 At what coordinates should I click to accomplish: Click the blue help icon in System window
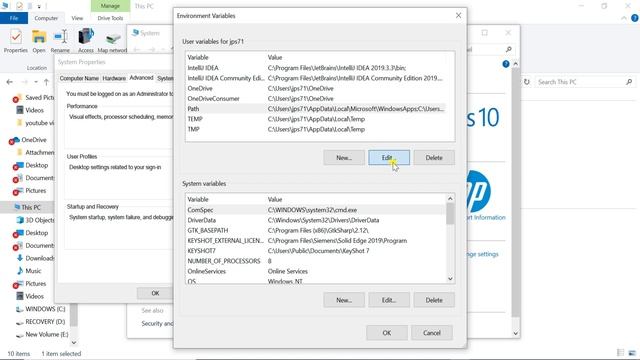[506, 64]
